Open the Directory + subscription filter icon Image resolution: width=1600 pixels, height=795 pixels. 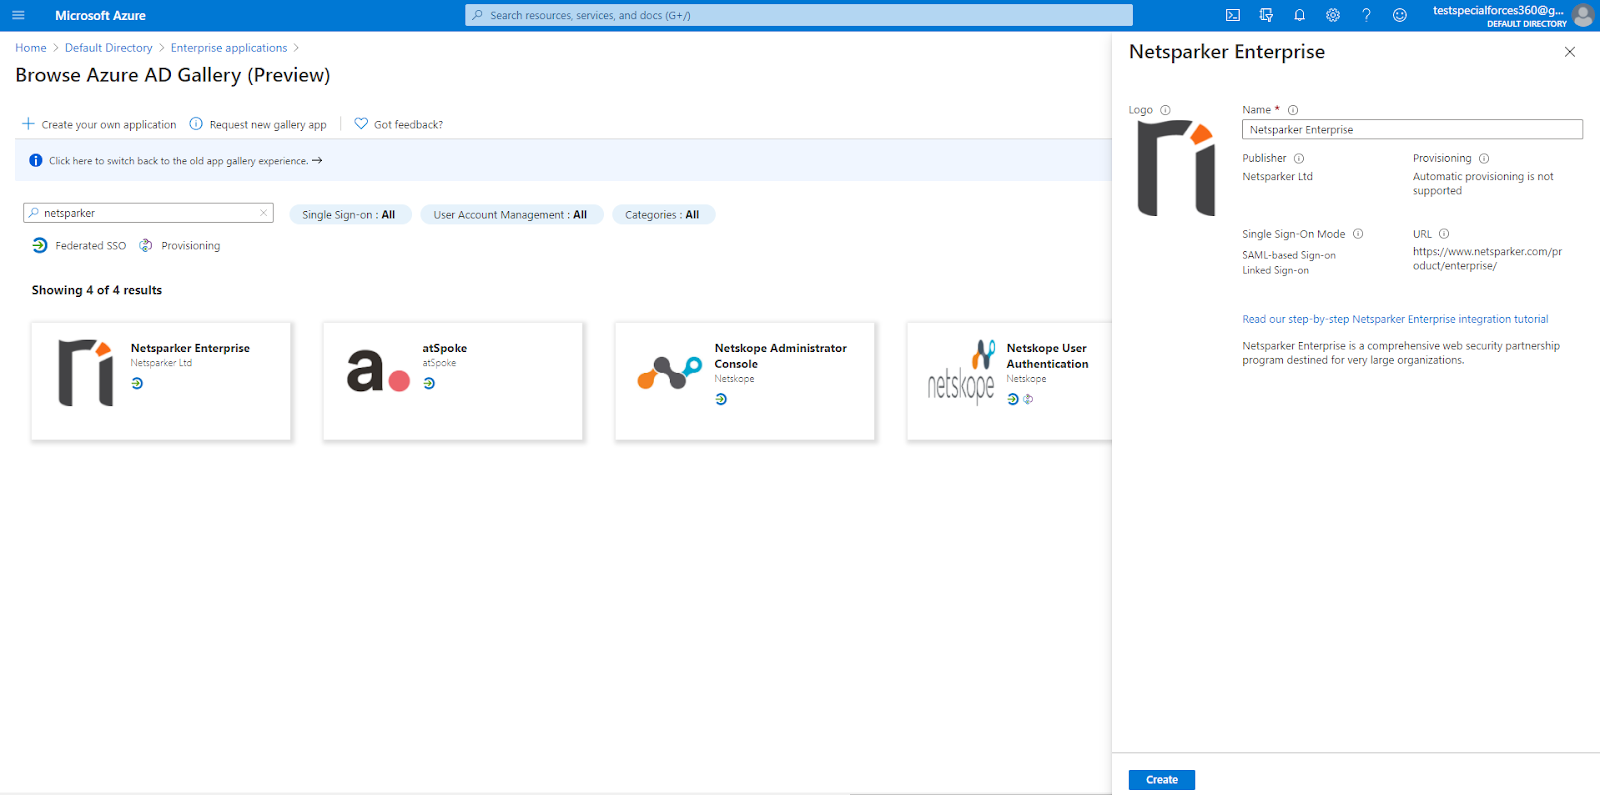[1266, 15]
